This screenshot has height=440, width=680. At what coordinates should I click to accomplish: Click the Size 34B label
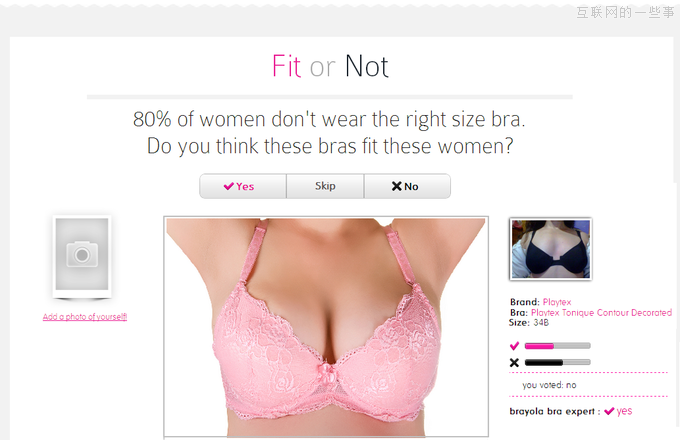[x=529, y=323]
